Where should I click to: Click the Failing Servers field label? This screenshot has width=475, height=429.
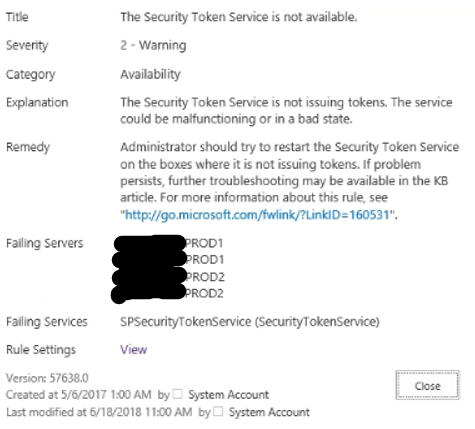click(45, 243)
